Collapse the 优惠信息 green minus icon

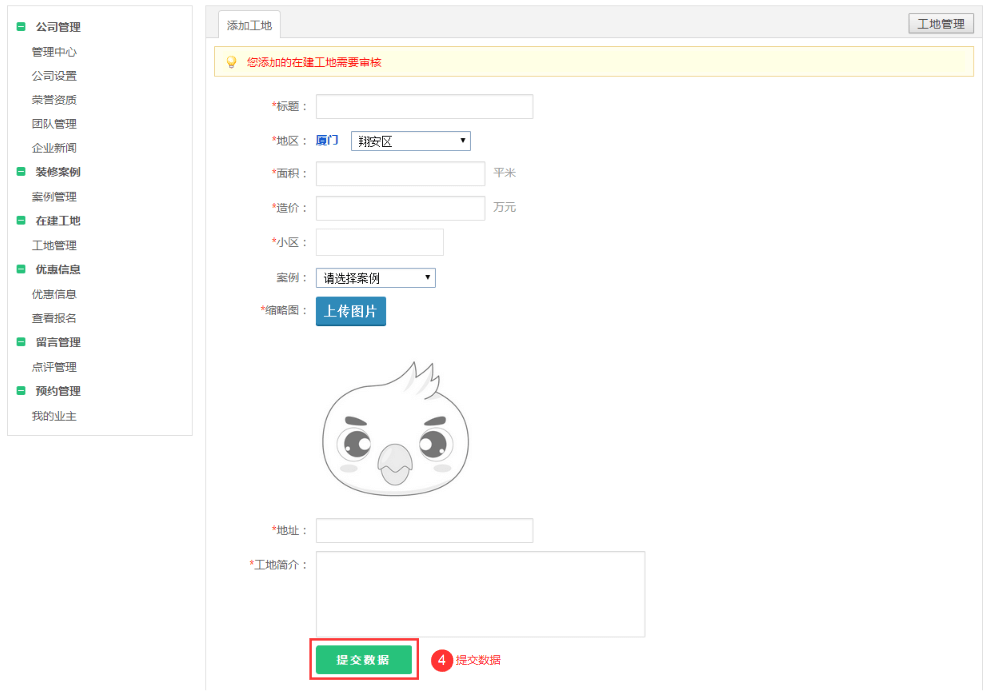[x=21, y=269]
